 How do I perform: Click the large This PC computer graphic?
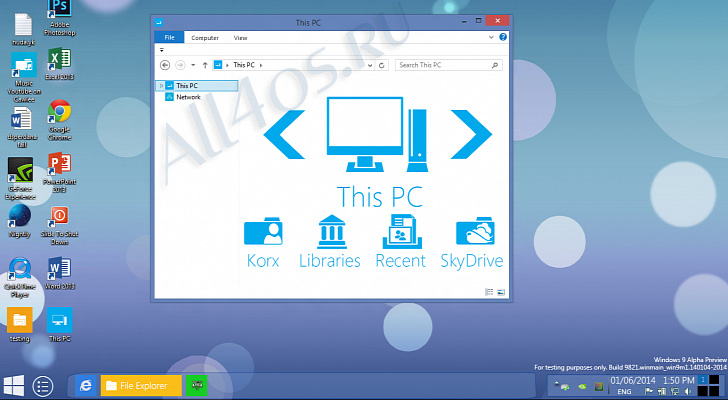point(377,135)
